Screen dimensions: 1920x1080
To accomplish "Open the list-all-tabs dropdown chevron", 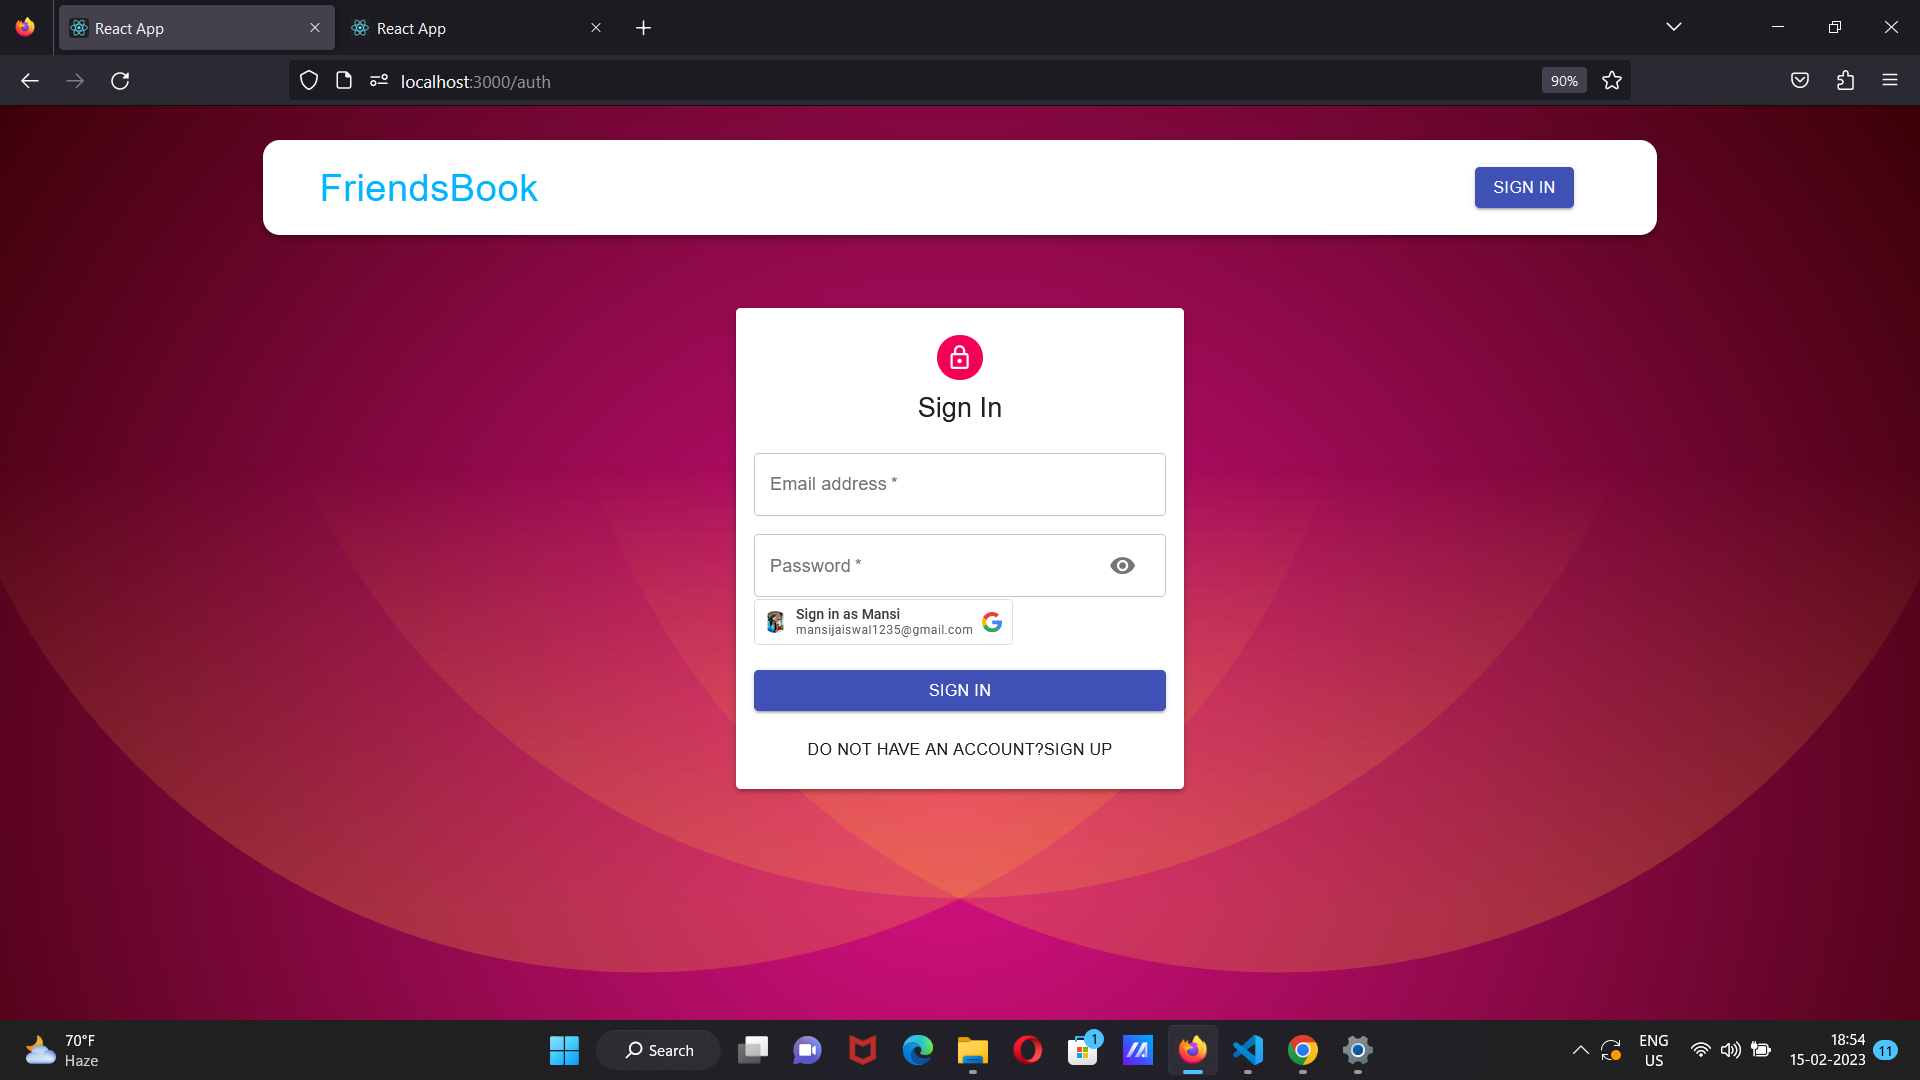I will tap(1674, 27).
